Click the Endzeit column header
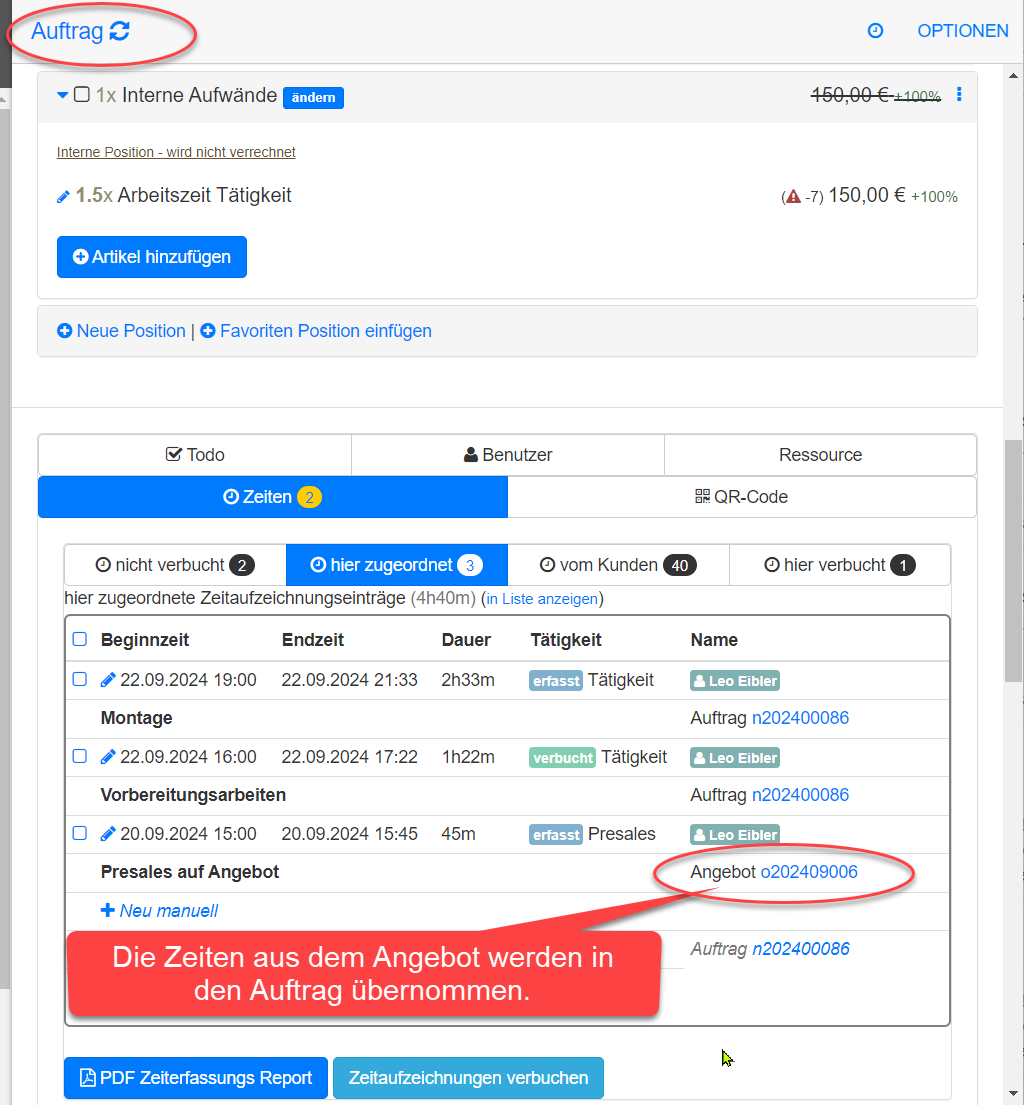This screenshot has width=1024, height=1105. click(313, 640)
